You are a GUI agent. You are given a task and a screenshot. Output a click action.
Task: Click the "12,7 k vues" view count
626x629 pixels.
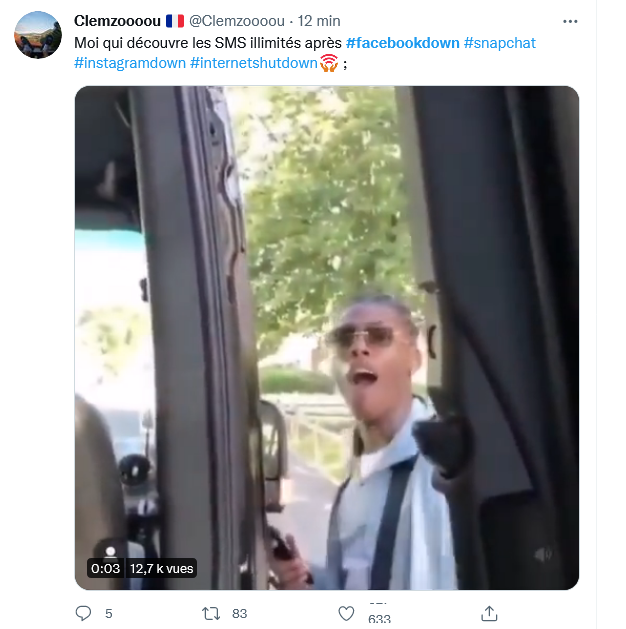[162, 568]
